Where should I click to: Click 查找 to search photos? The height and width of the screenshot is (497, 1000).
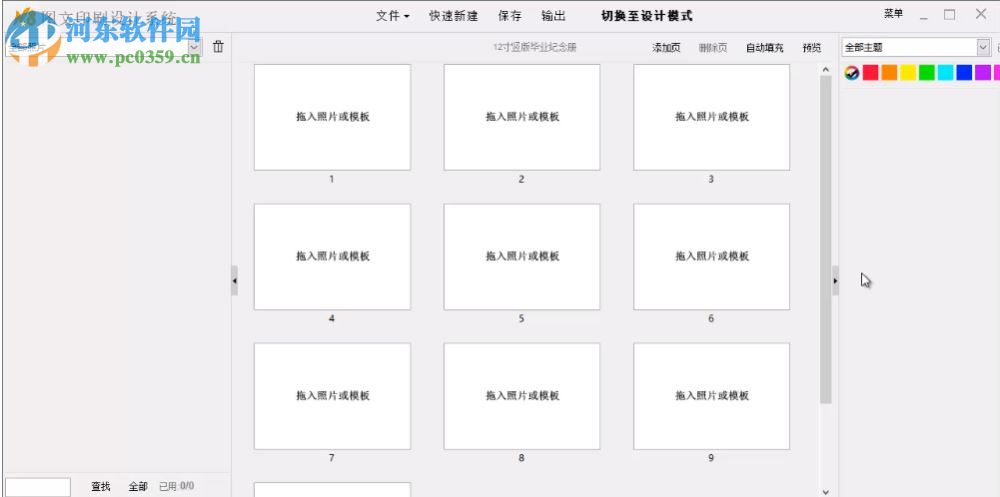101,487
